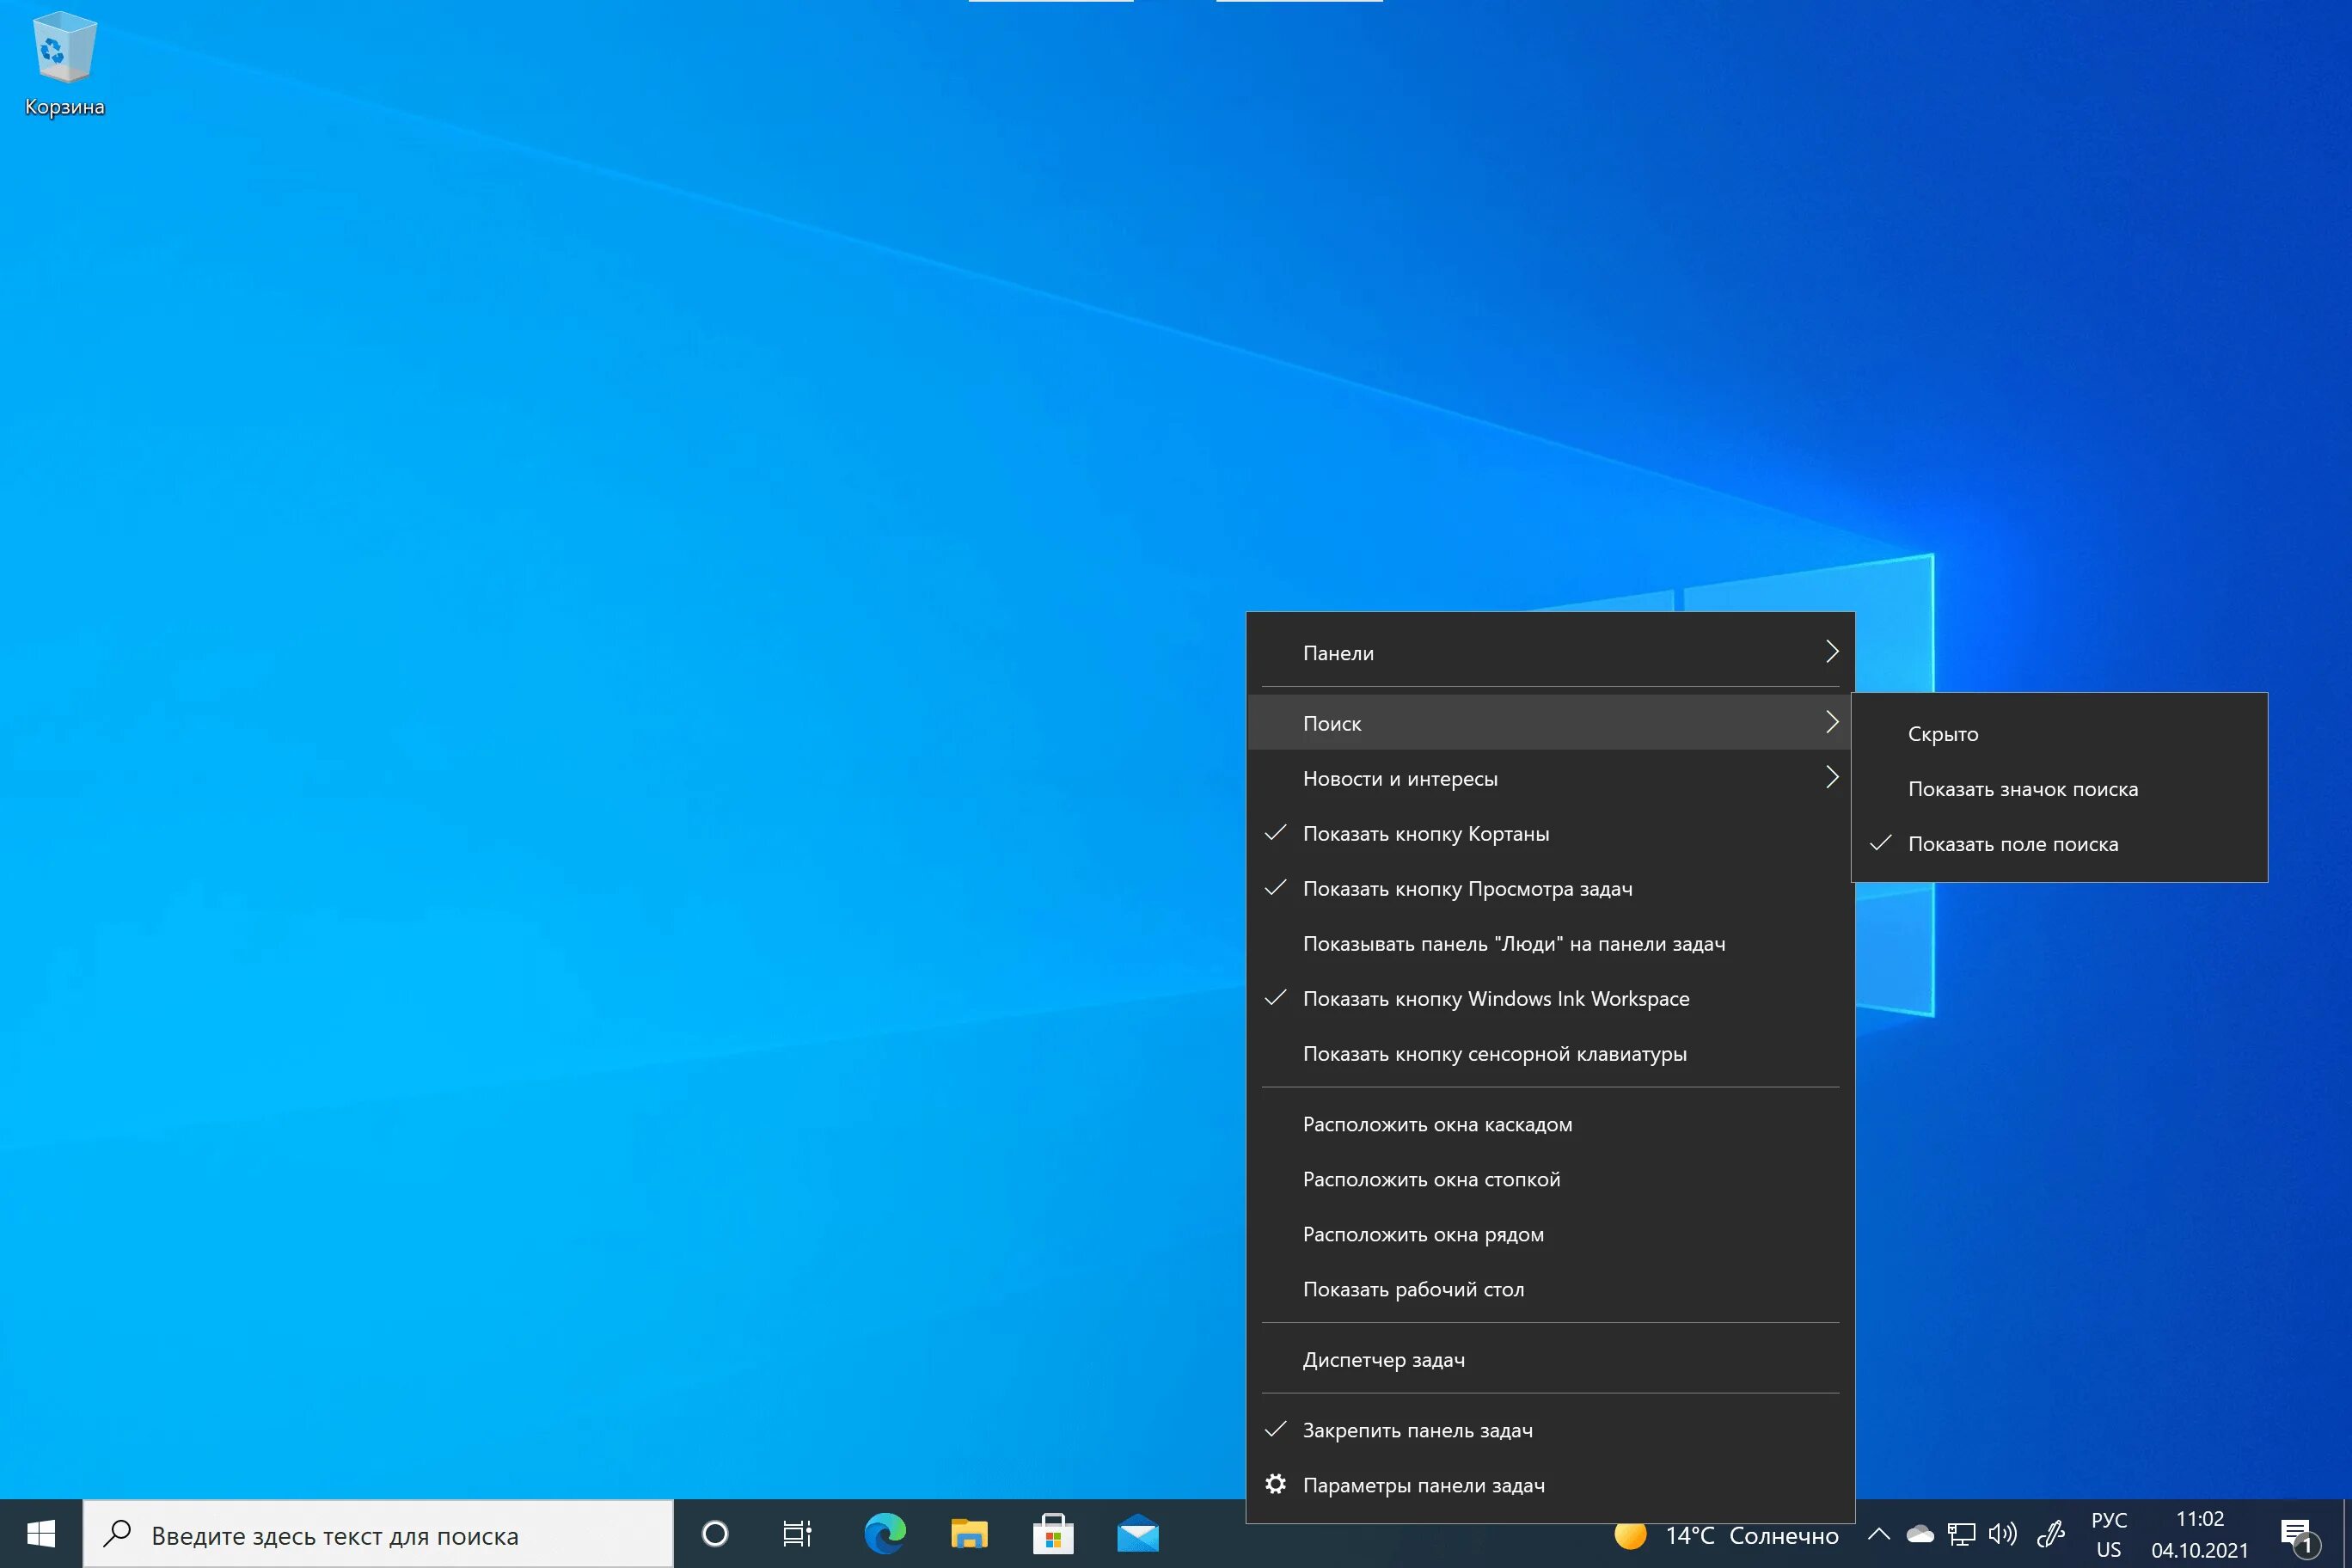Open the Mail app from the taskbar
This screenshot has width=2352, height=1568.
(1138, 1534)
